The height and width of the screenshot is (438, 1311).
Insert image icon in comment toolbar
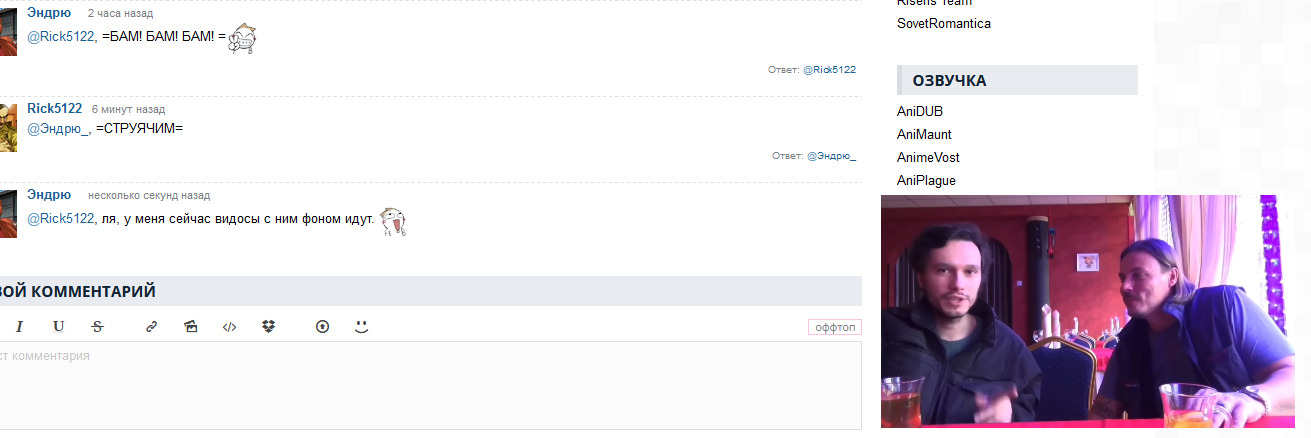(191, 326)
